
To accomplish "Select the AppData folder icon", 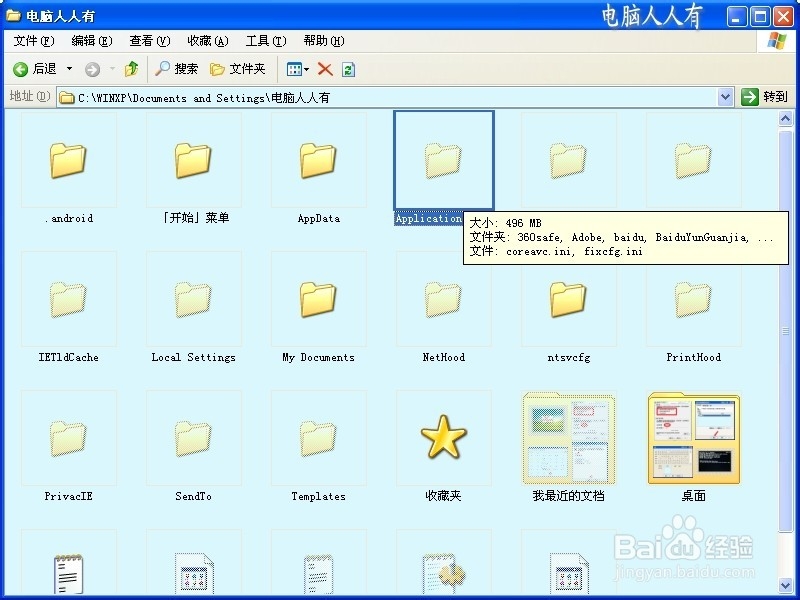I will pyautogui.click(x=318, y=160).
